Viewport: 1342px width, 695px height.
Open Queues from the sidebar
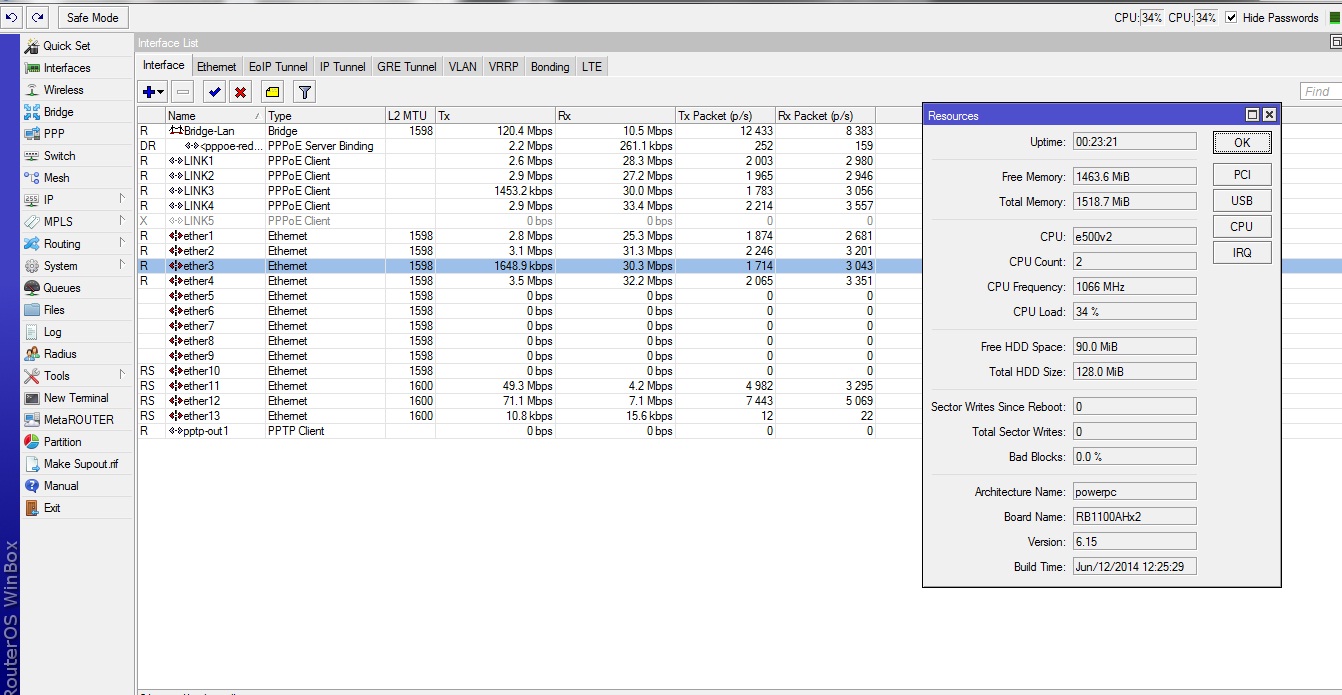pyautogui.click(x=62, y=288)
